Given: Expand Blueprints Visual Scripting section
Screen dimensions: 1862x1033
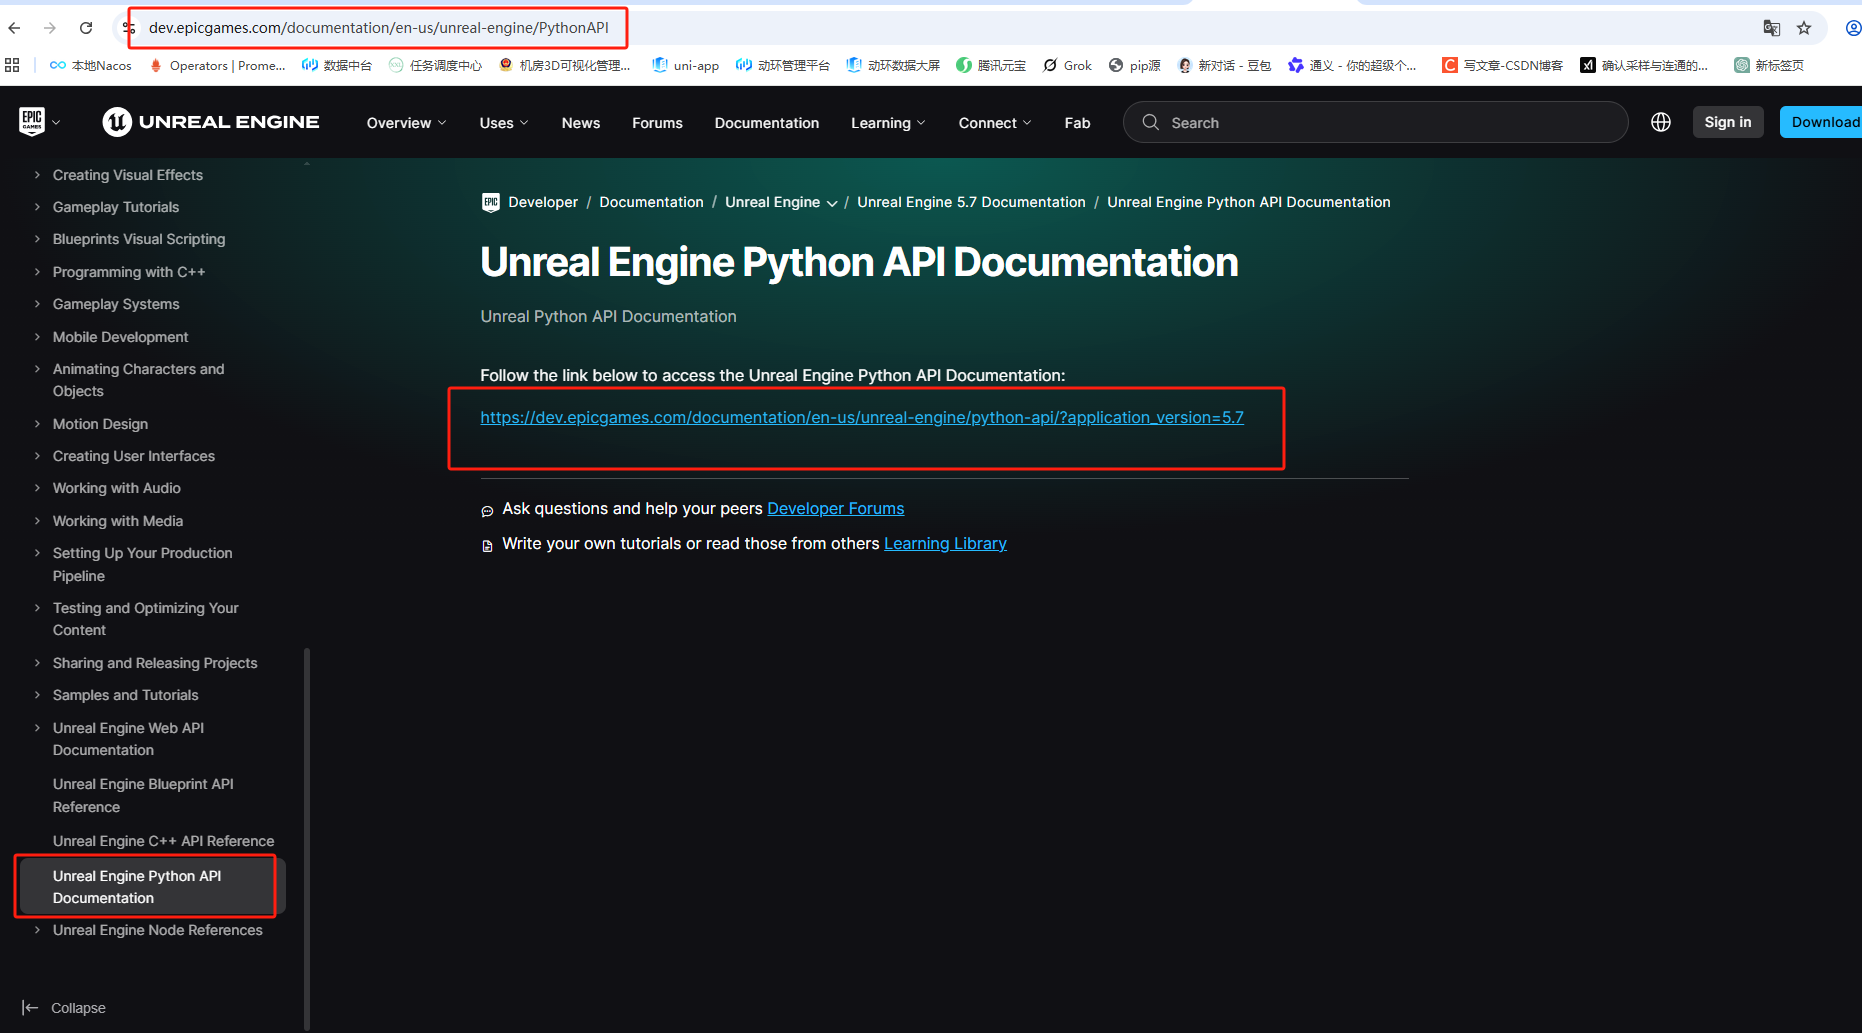Looking at the screenshot, I should (37, 239).
